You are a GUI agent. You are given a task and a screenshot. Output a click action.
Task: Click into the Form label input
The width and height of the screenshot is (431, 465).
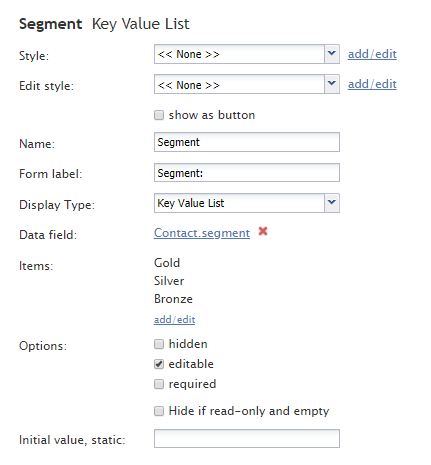tap(247, 173)
